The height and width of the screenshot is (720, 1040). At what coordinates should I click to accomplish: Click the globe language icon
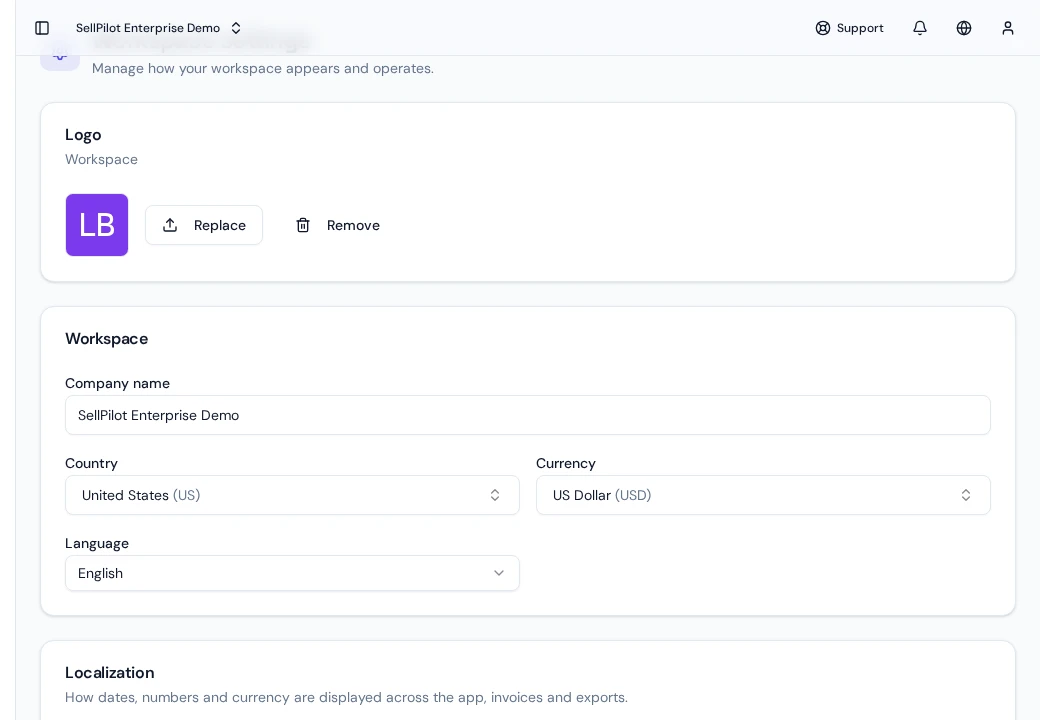[x=964, y=28]
